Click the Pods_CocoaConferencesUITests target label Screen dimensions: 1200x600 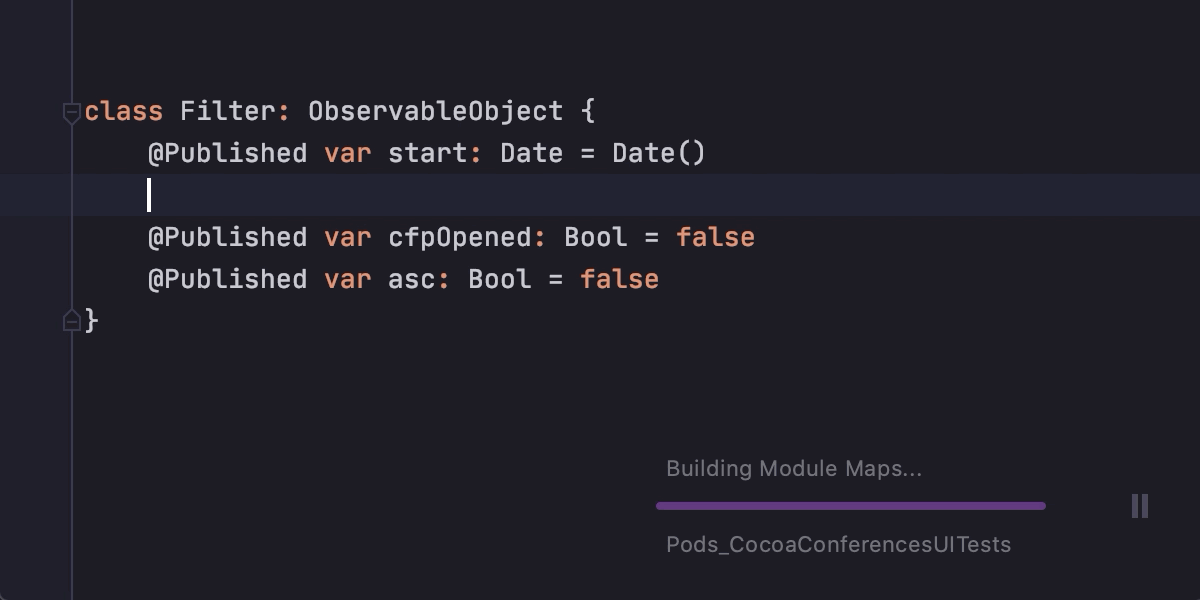pyautogui.click(x=838, y=545)
